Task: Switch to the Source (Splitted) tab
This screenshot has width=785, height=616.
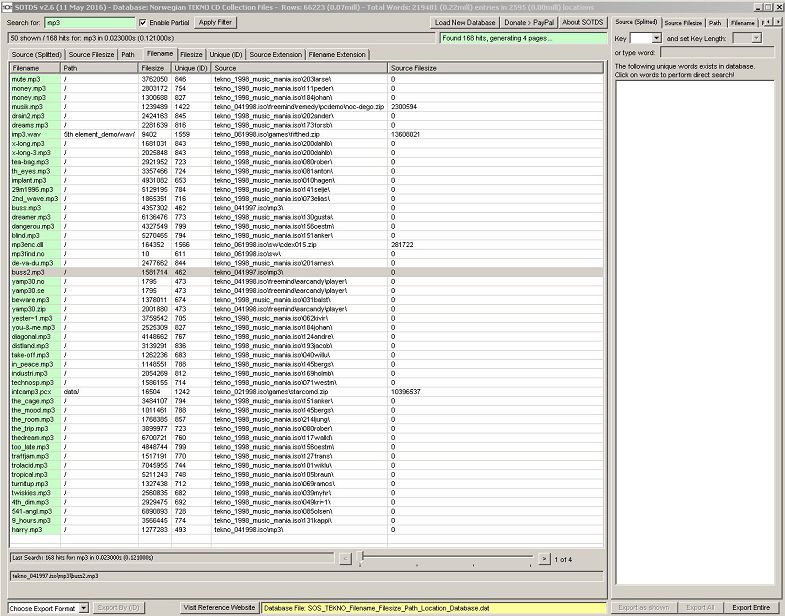Action: pos(36,54)
